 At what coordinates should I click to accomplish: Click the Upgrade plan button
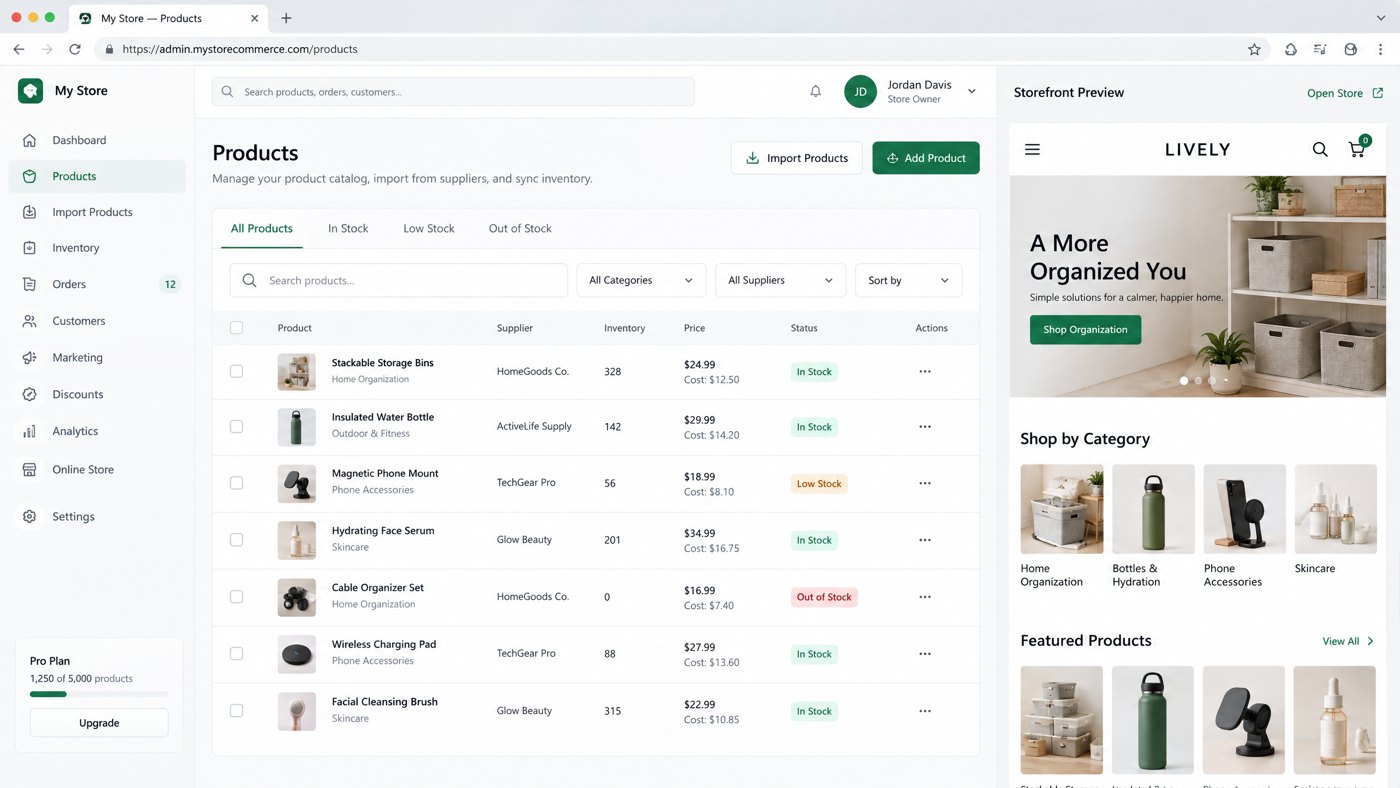coord(99,722)
